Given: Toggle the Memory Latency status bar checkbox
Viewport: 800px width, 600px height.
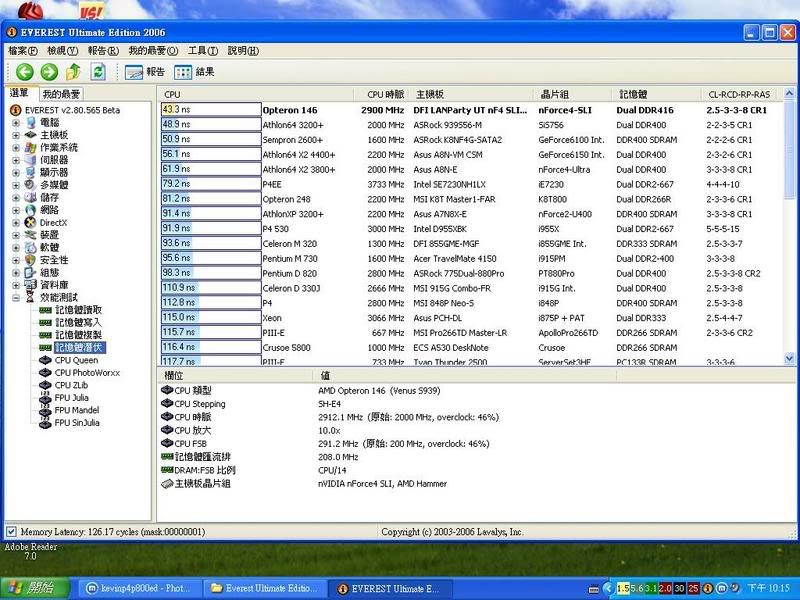Looking at the screenshot, I should (11, 532).
